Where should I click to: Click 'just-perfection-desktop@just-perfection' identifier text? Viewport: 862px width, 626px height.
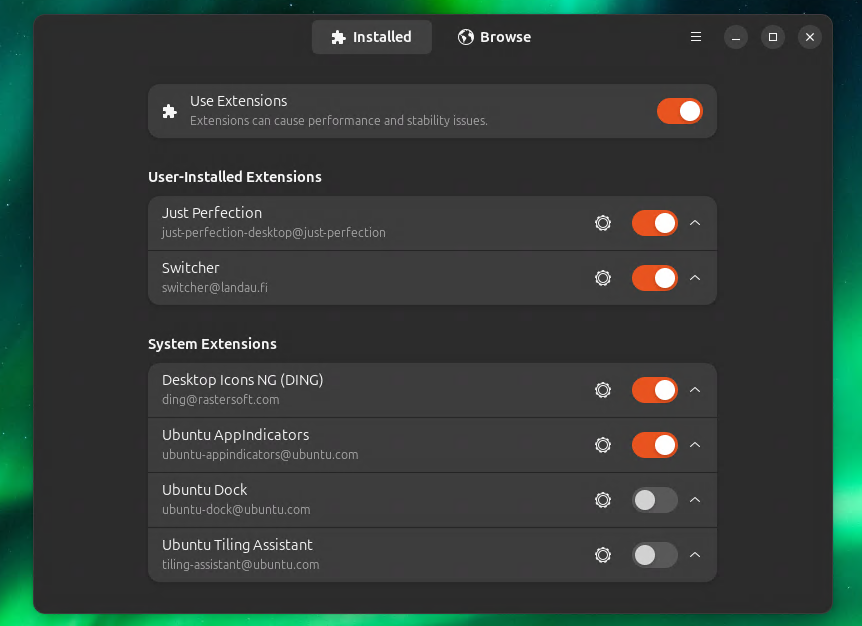click(x=273, y=232)
